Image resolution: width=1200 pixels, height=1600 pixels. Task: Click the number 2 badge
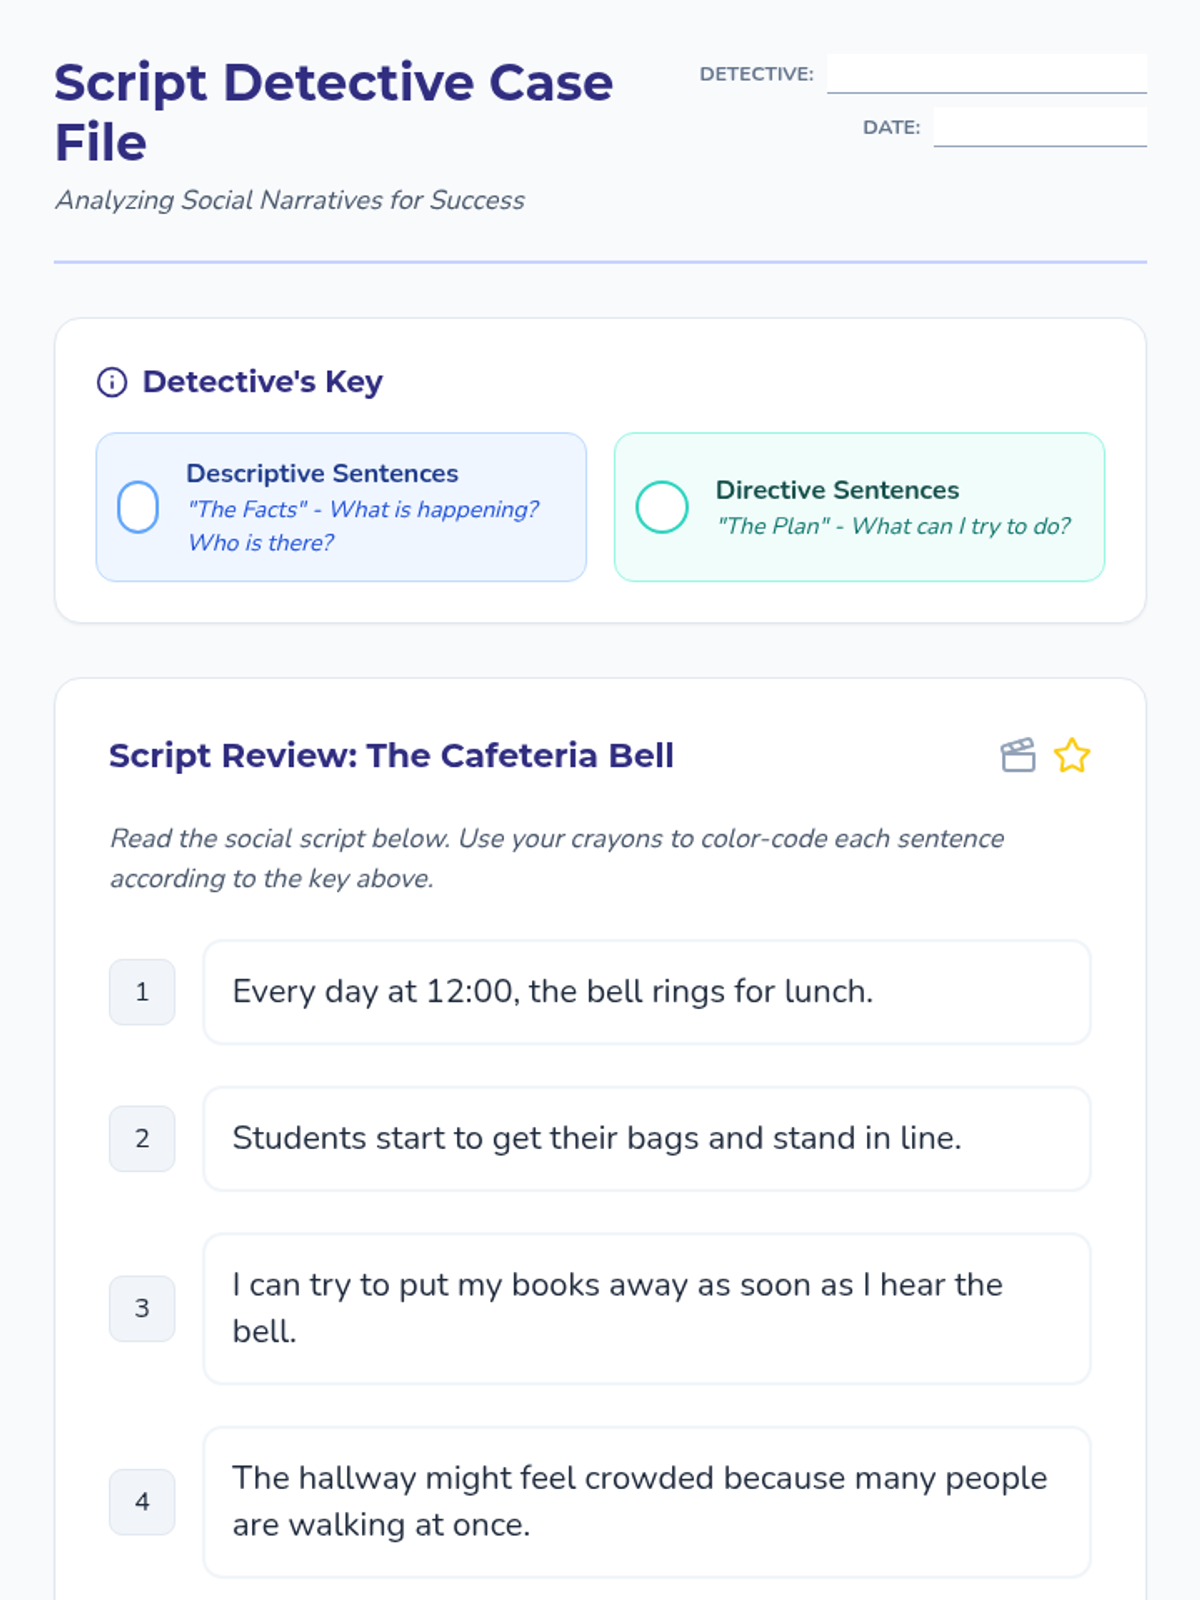pos(142,1138)
